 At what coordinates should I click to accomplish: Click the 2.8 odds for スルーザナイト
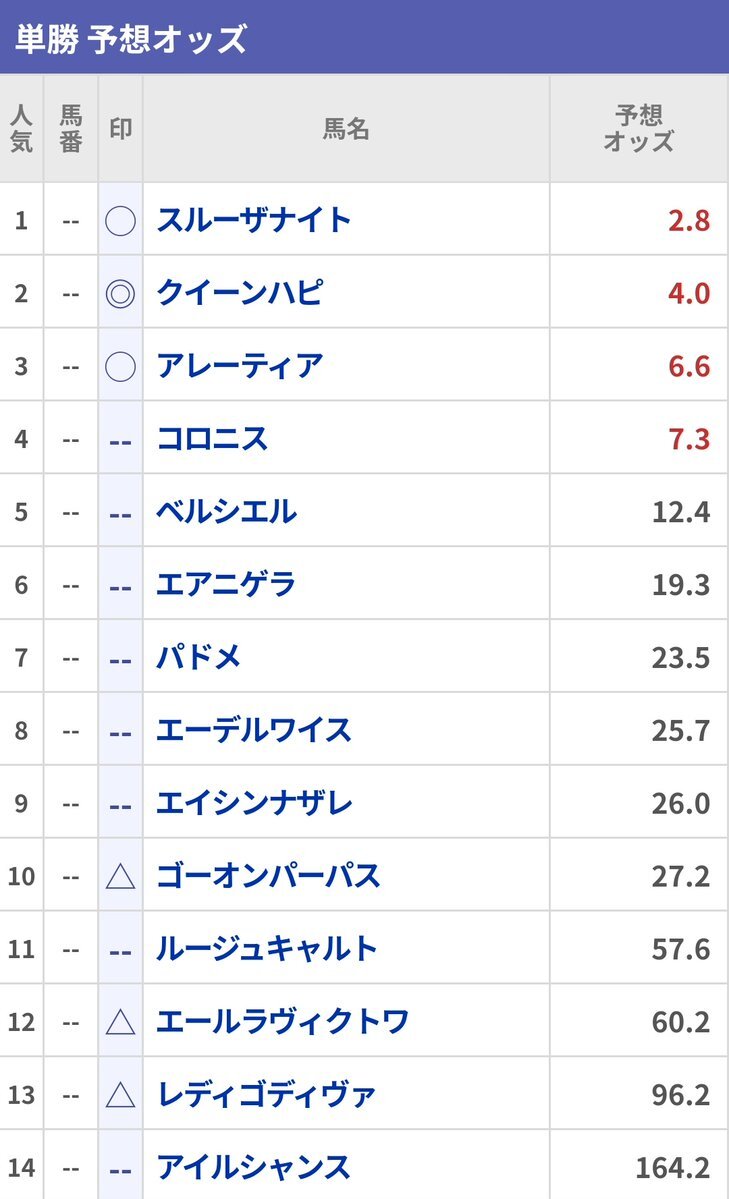tap(688, 221)
